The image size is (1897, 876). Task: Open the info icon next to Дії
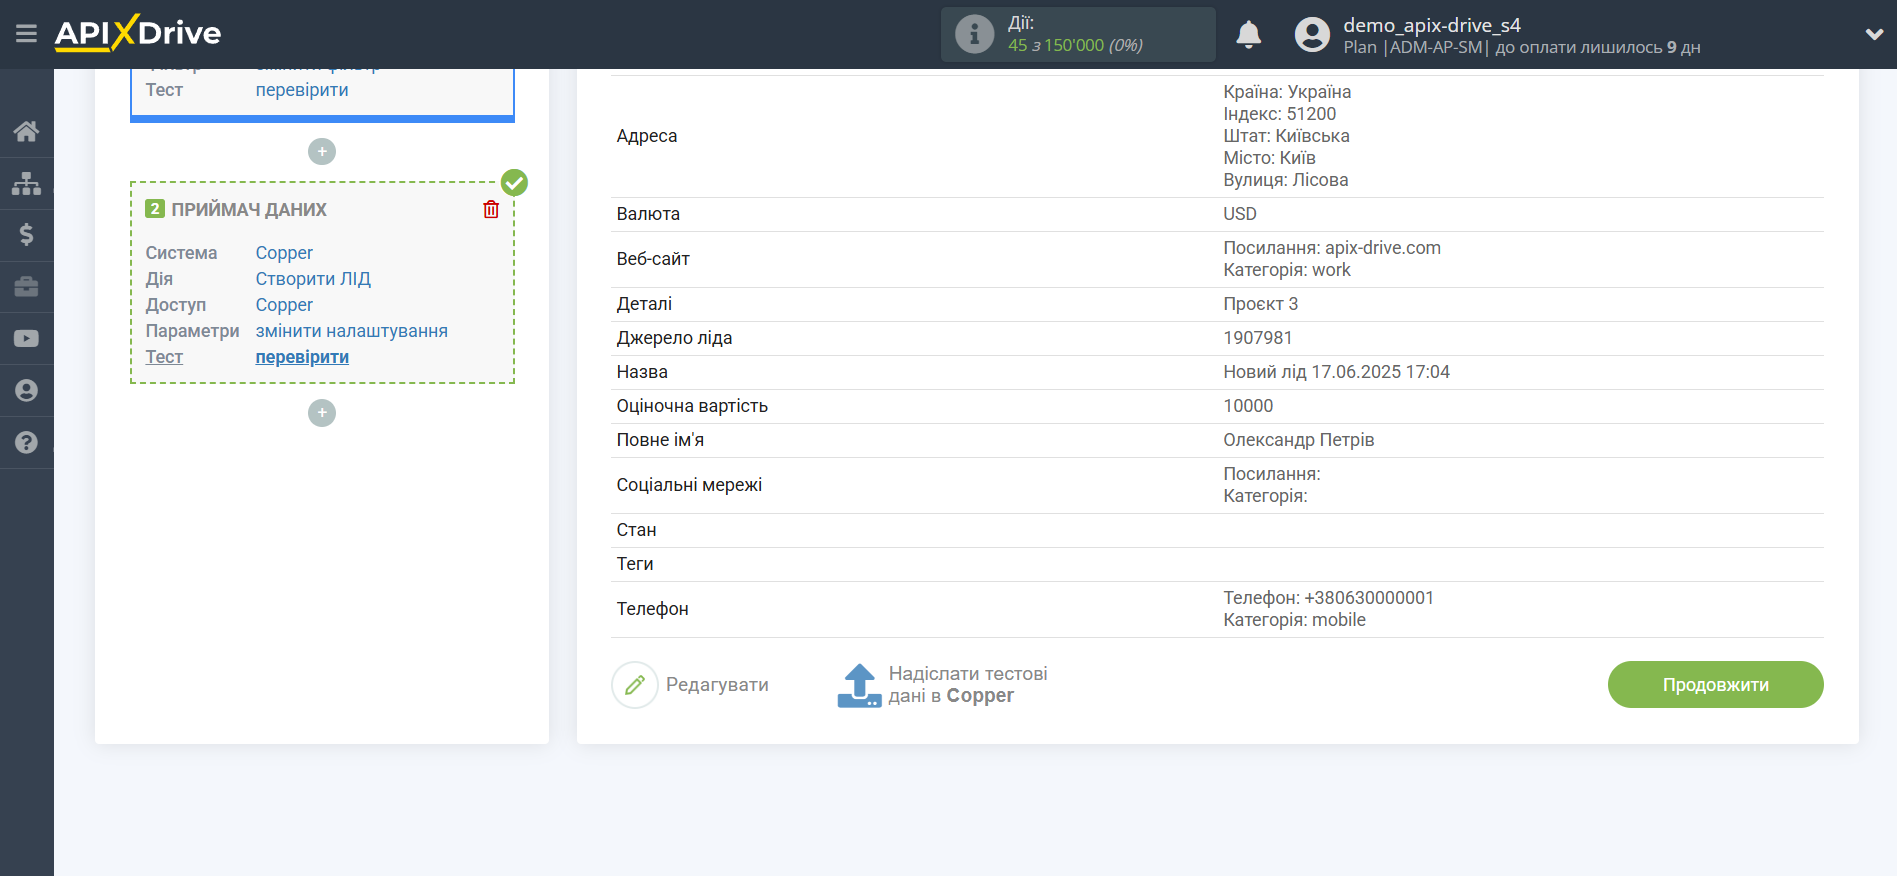974,34
